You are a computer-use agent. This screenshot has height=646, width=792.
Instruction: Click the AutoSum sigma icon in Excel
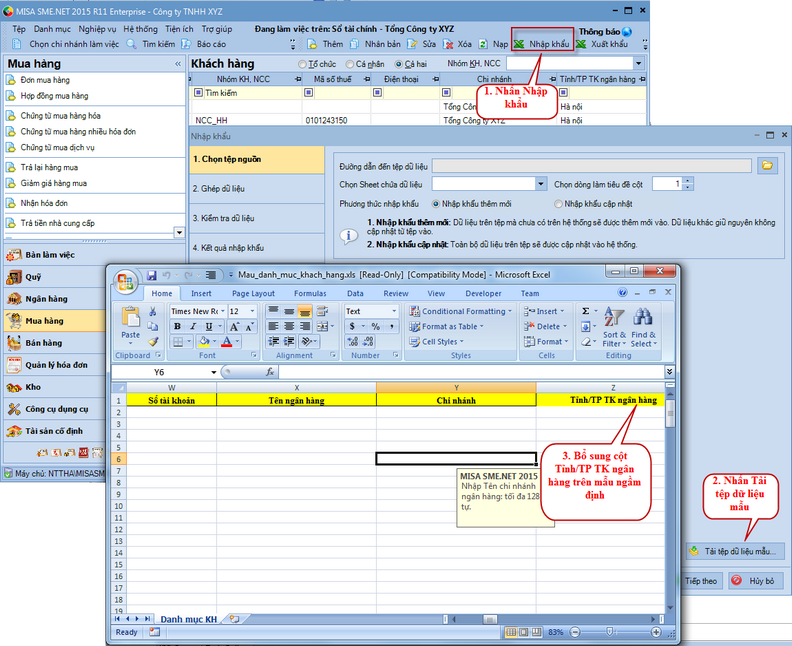pos(585,311)
